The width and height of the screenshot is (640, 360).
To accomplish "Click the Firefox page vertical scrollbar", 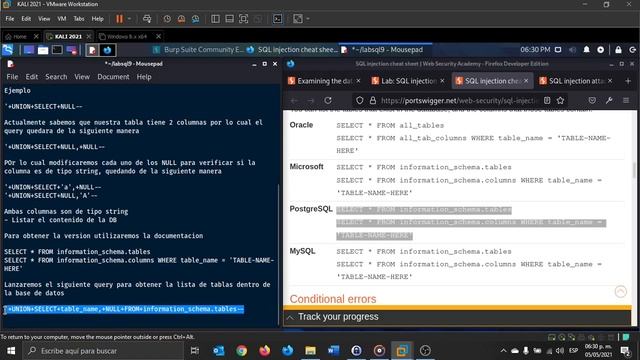I will 634,171.
